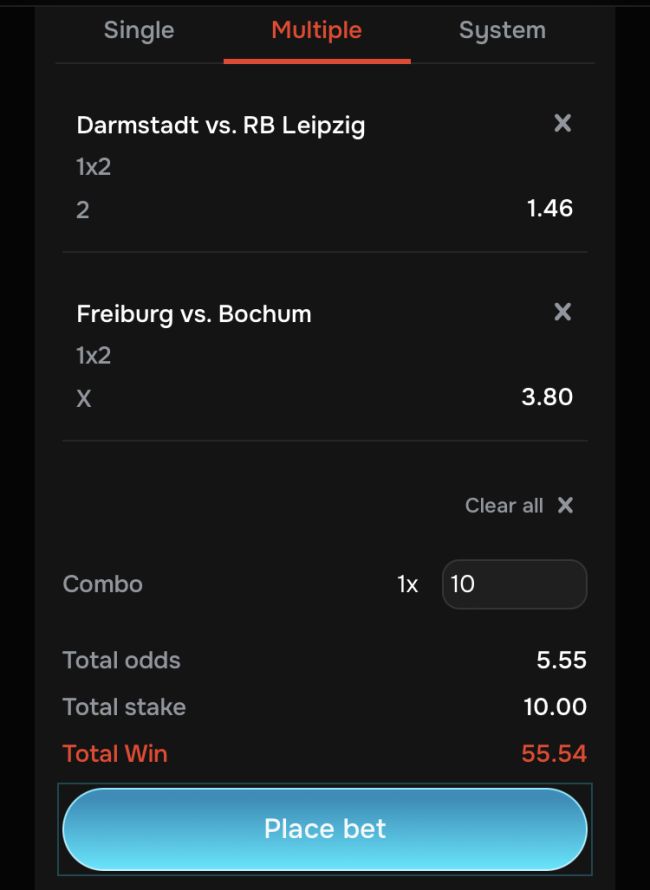Click the Combo label

tap(103, 584)
